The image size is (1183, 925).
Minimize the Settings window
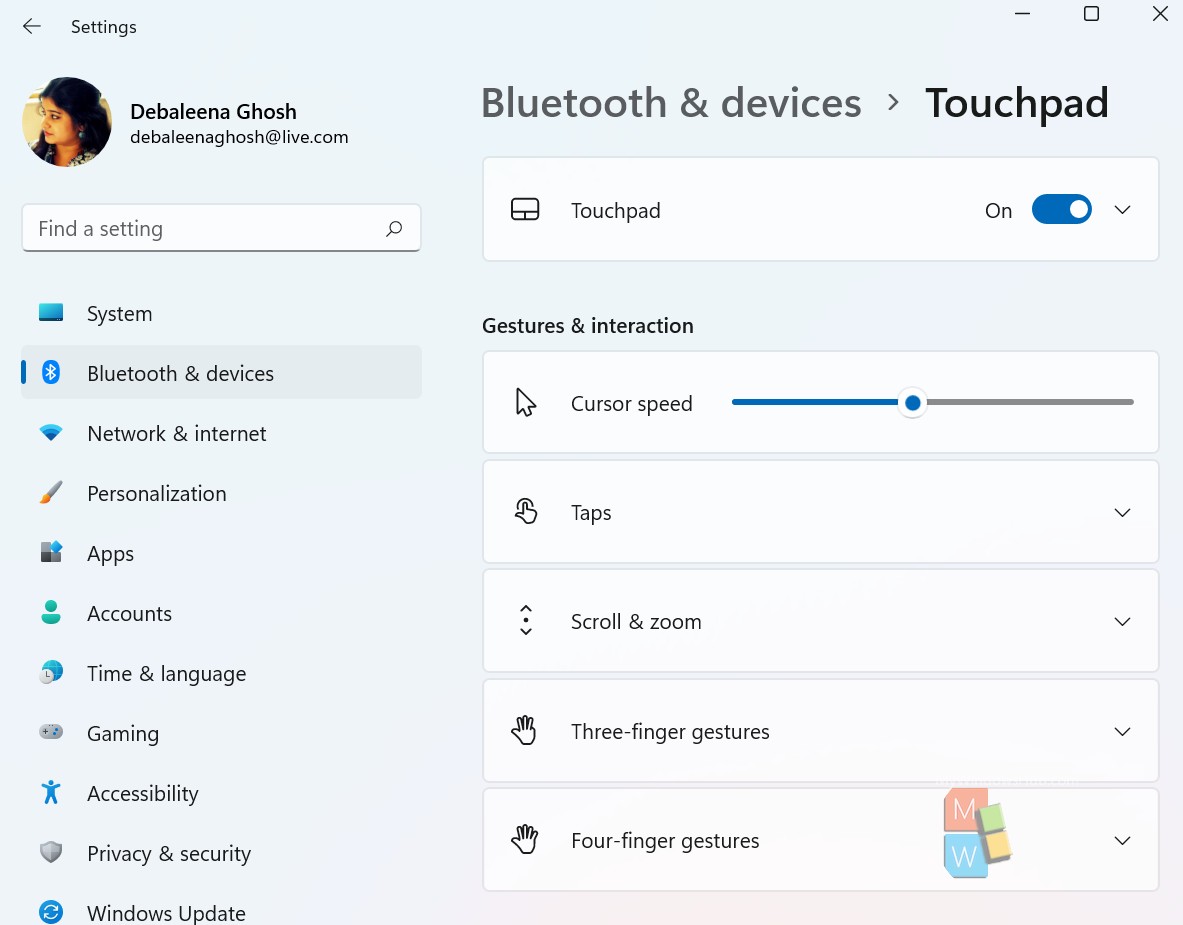coord(1022,14)
